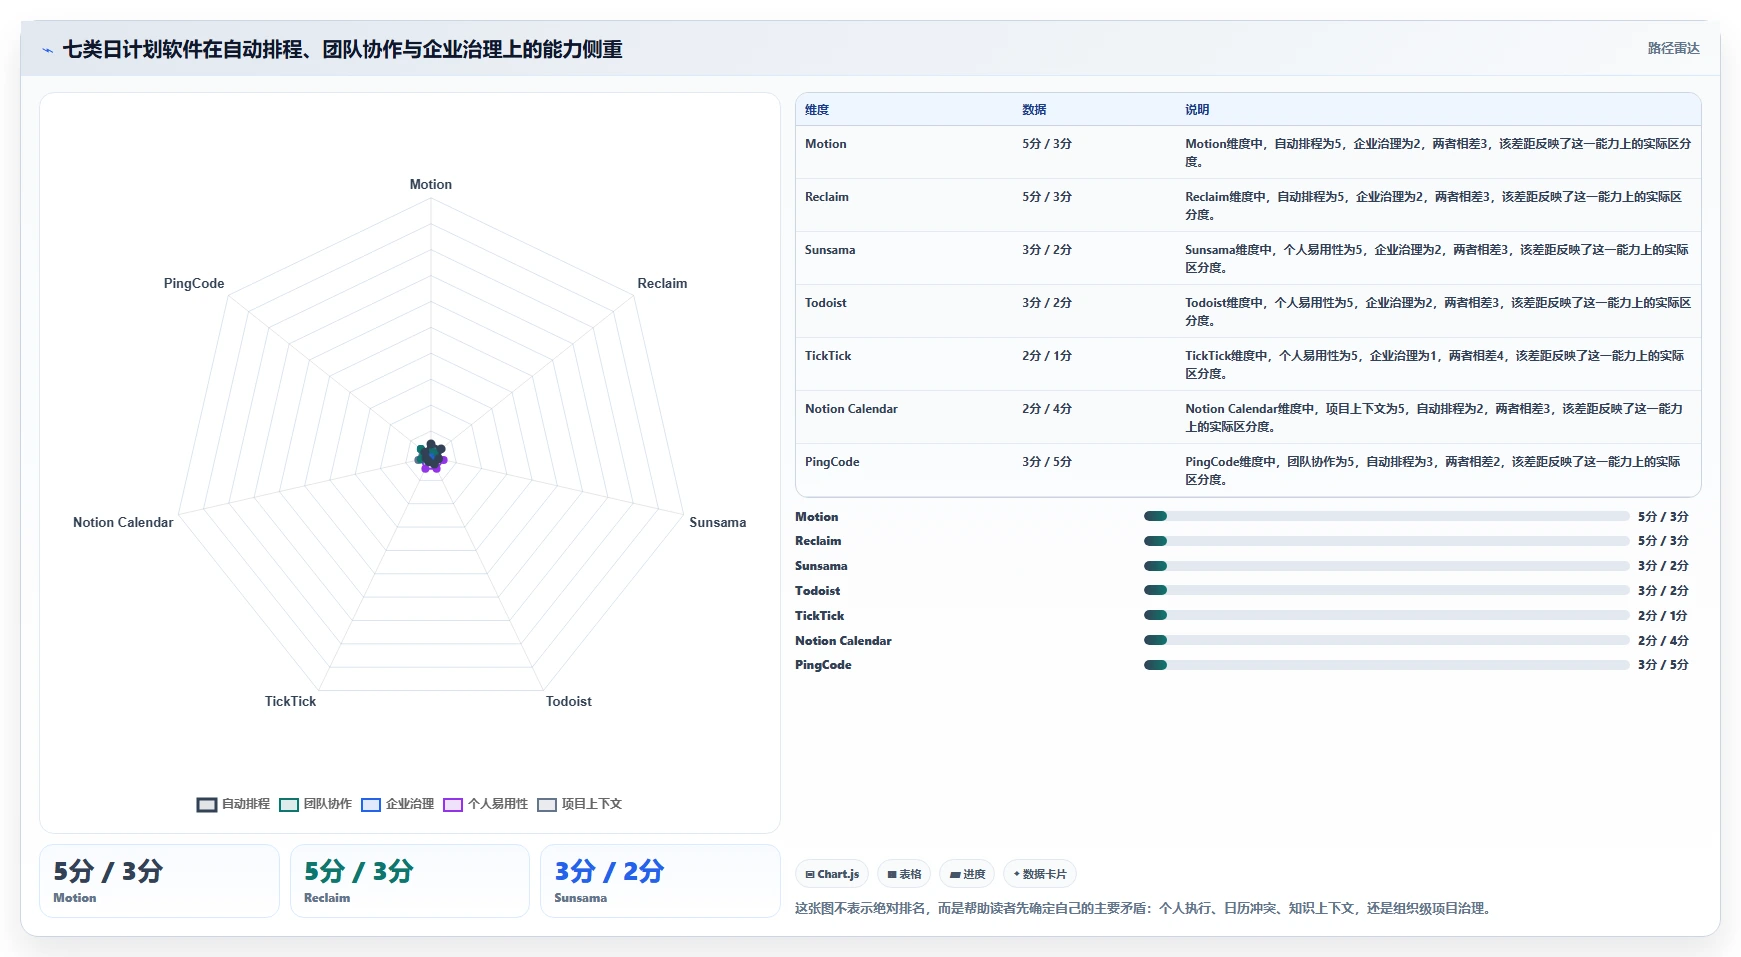
Task: Click the 2分 / 4分 table cell
Action: tap(1046, 409)
